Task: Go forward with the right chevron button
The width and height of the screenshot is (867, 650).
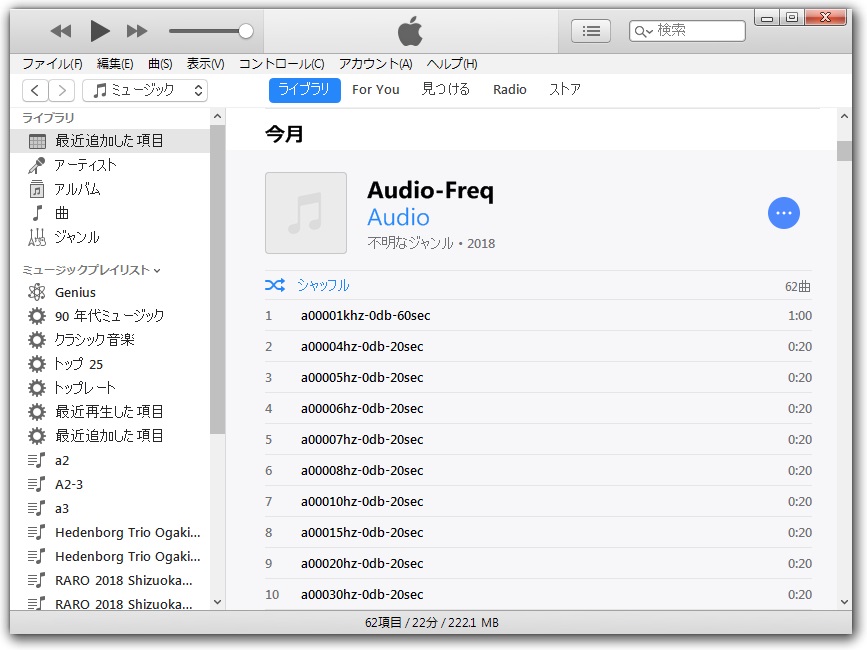Action: [x=61, y=90]
